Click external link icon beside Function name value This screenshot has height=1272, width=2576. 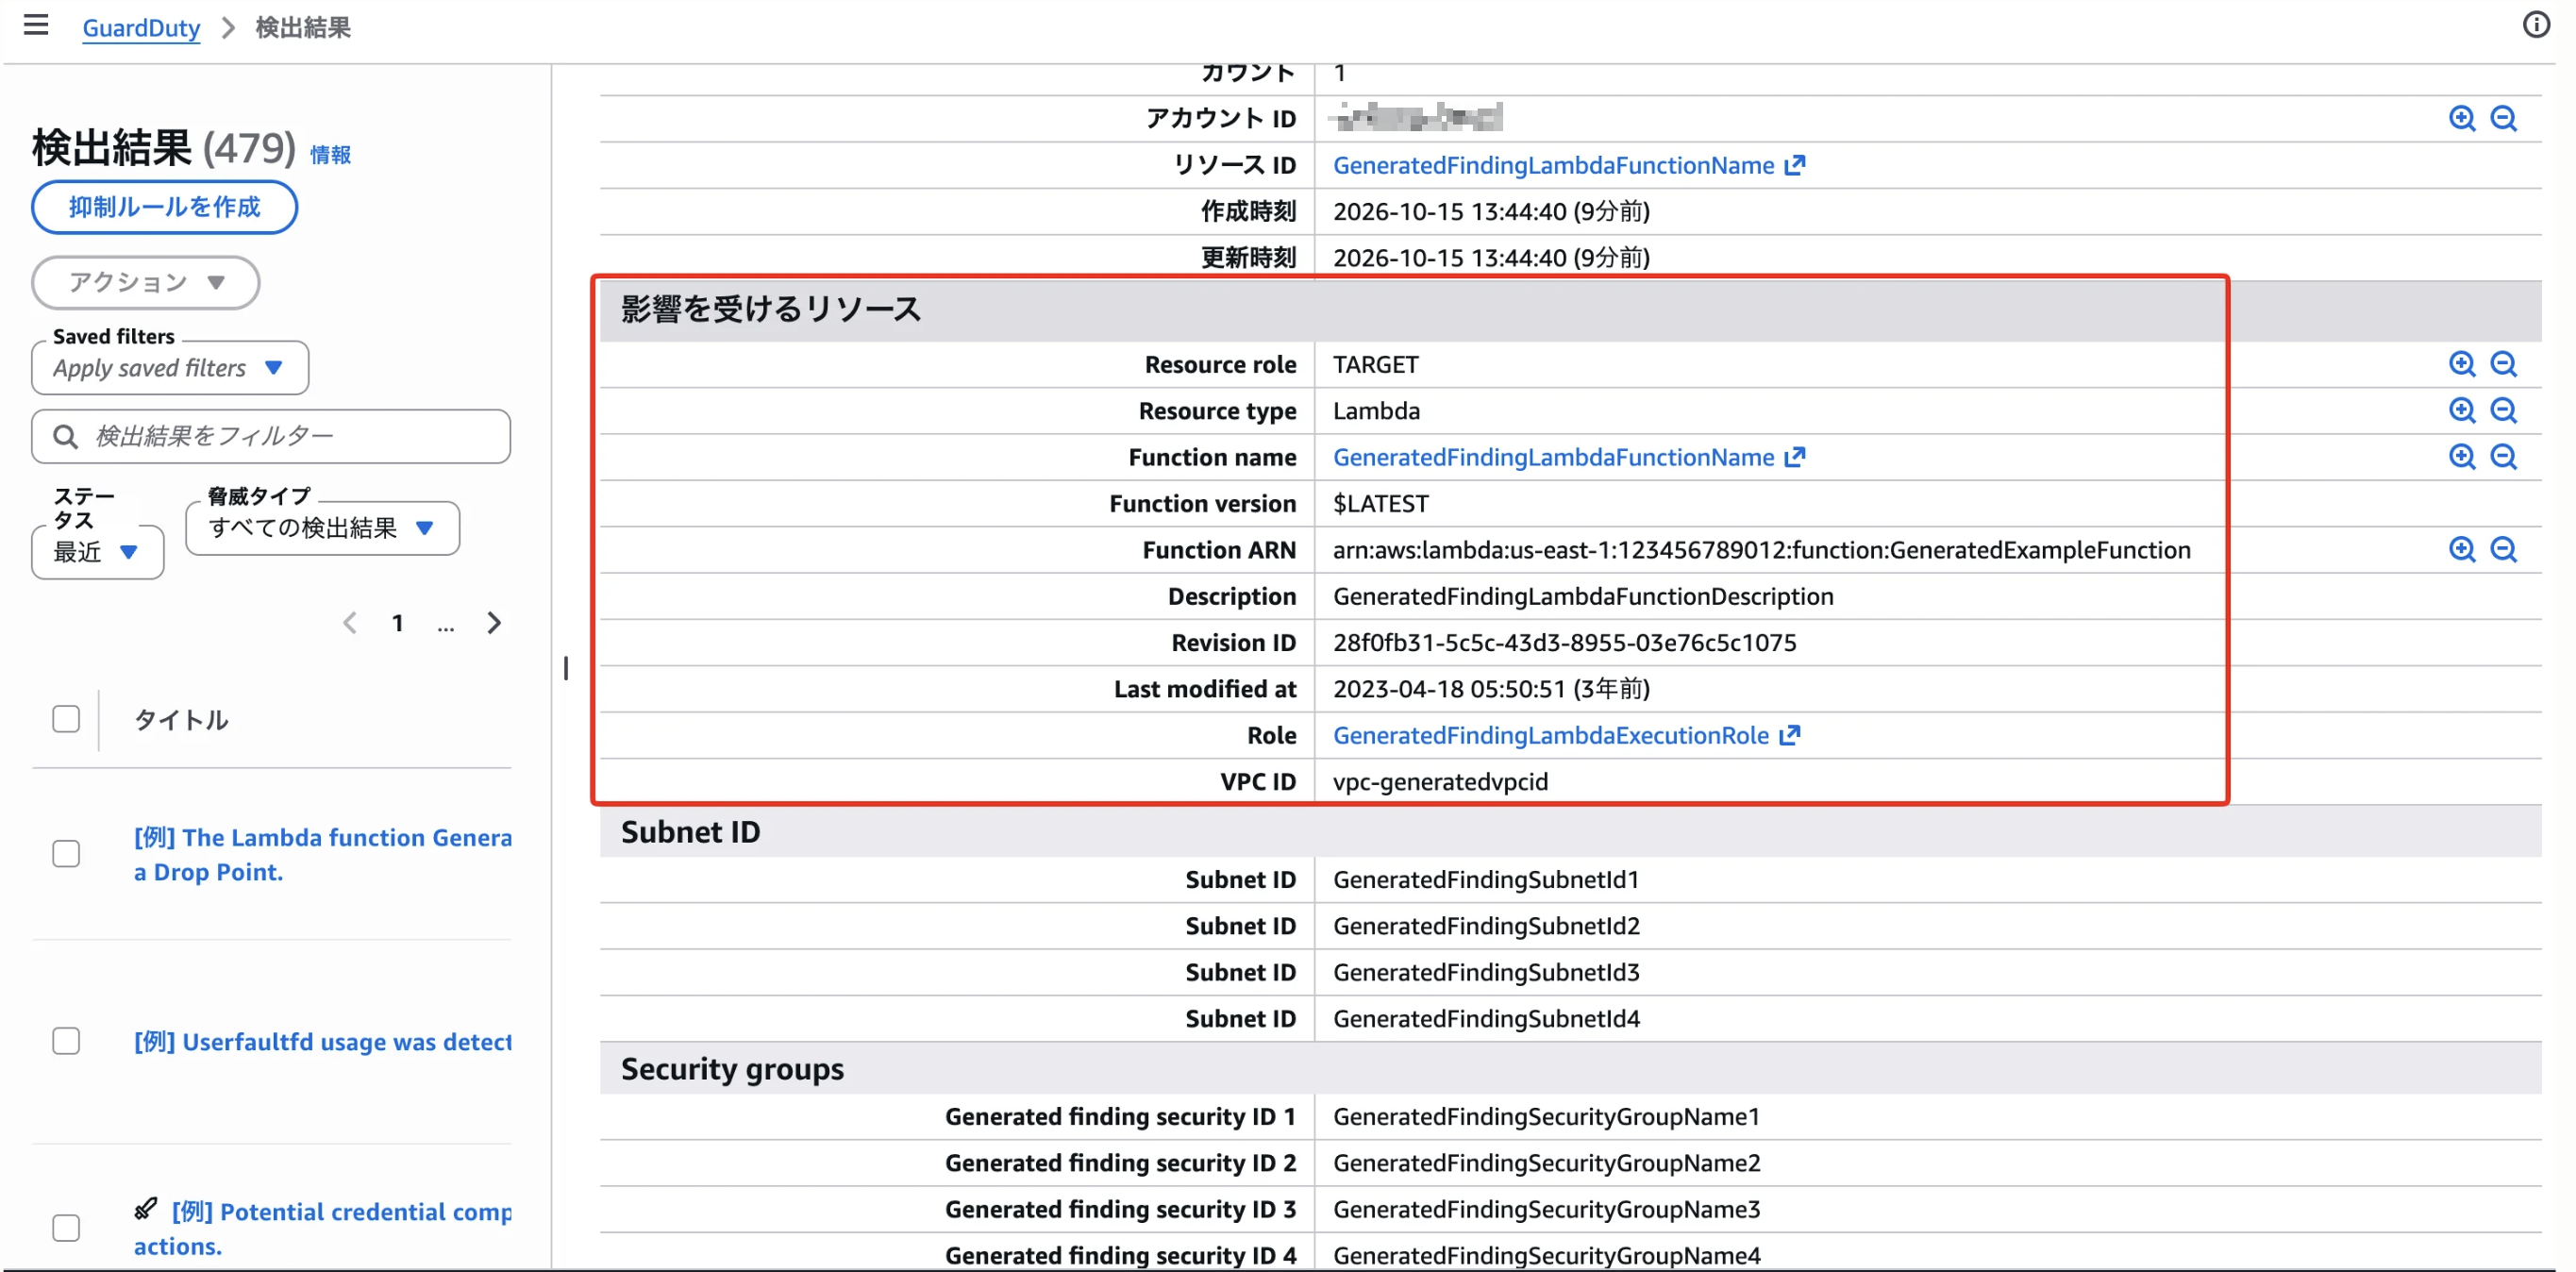[1795, 457]
